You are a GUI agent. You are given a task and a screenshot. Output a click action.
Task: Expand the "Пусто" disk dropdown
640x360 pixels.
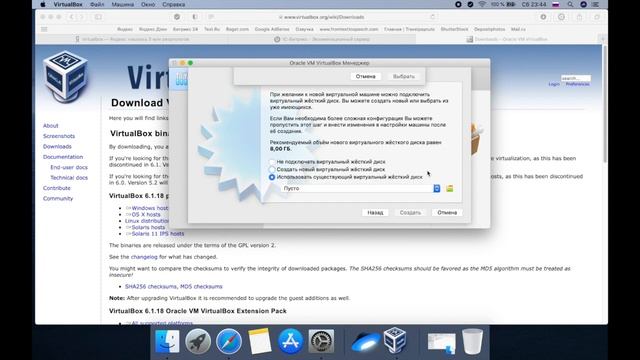point(436,188)
